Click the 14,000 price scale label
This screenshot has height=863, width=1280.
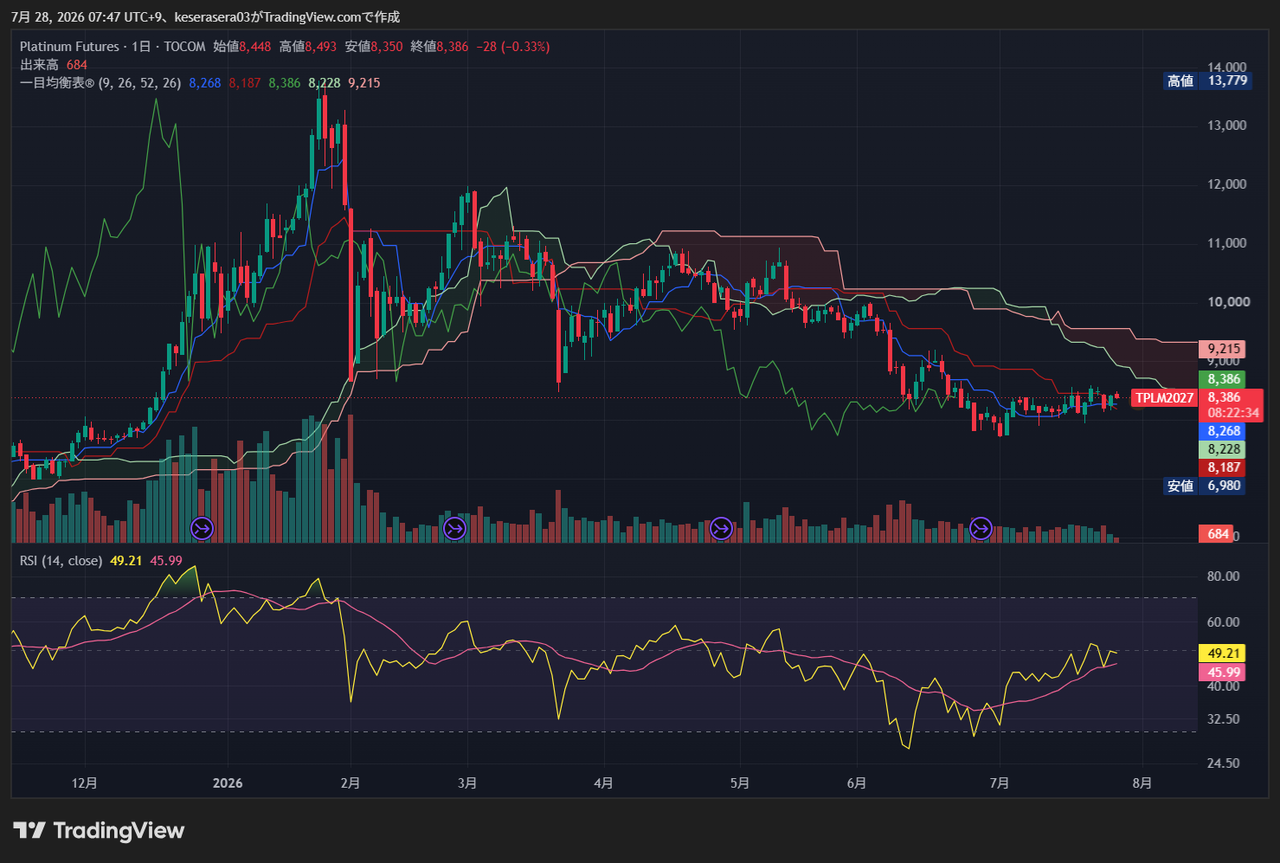coord(1227,67)
